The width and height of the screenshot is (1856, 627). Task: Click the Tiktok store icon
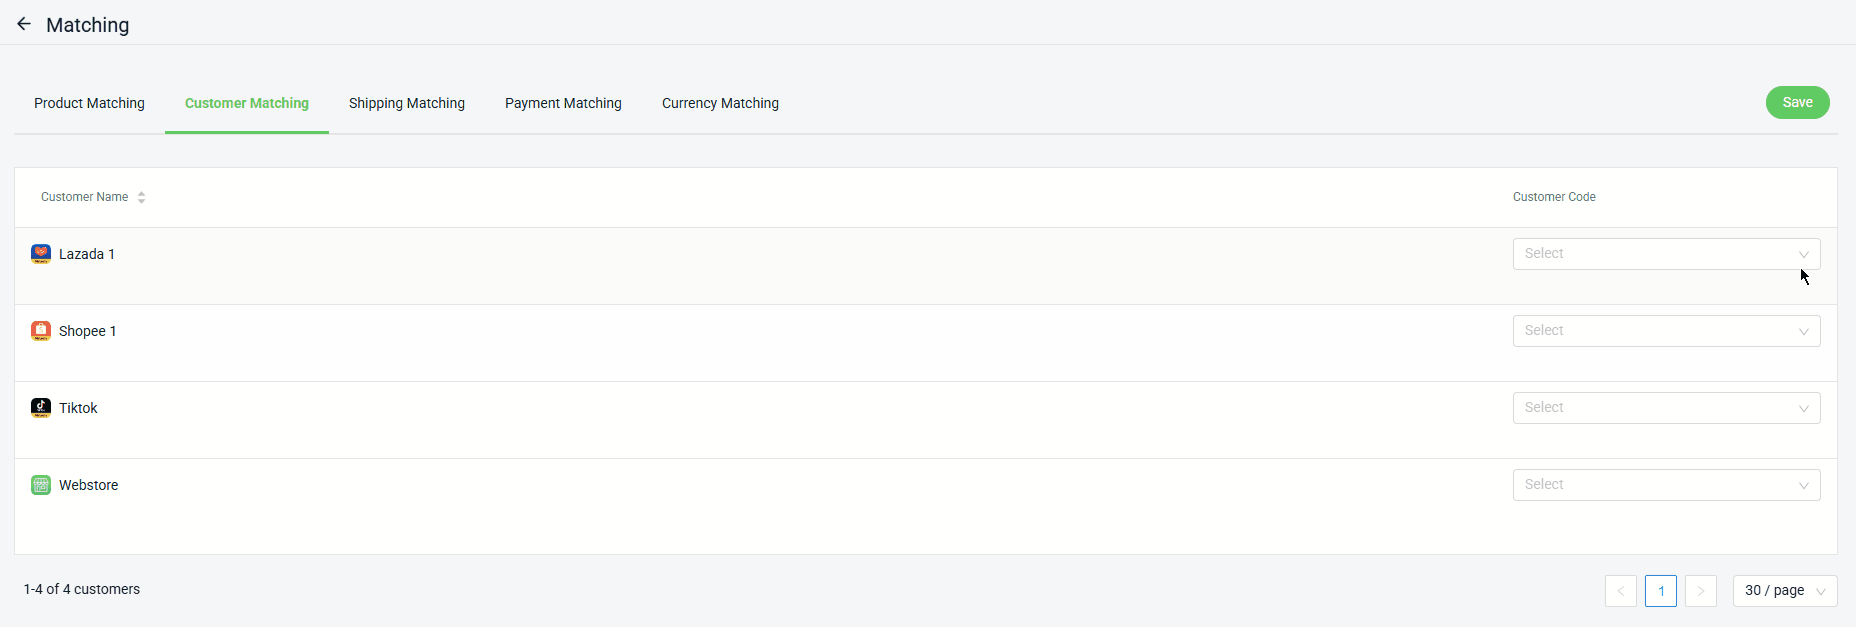pos(41,408)
